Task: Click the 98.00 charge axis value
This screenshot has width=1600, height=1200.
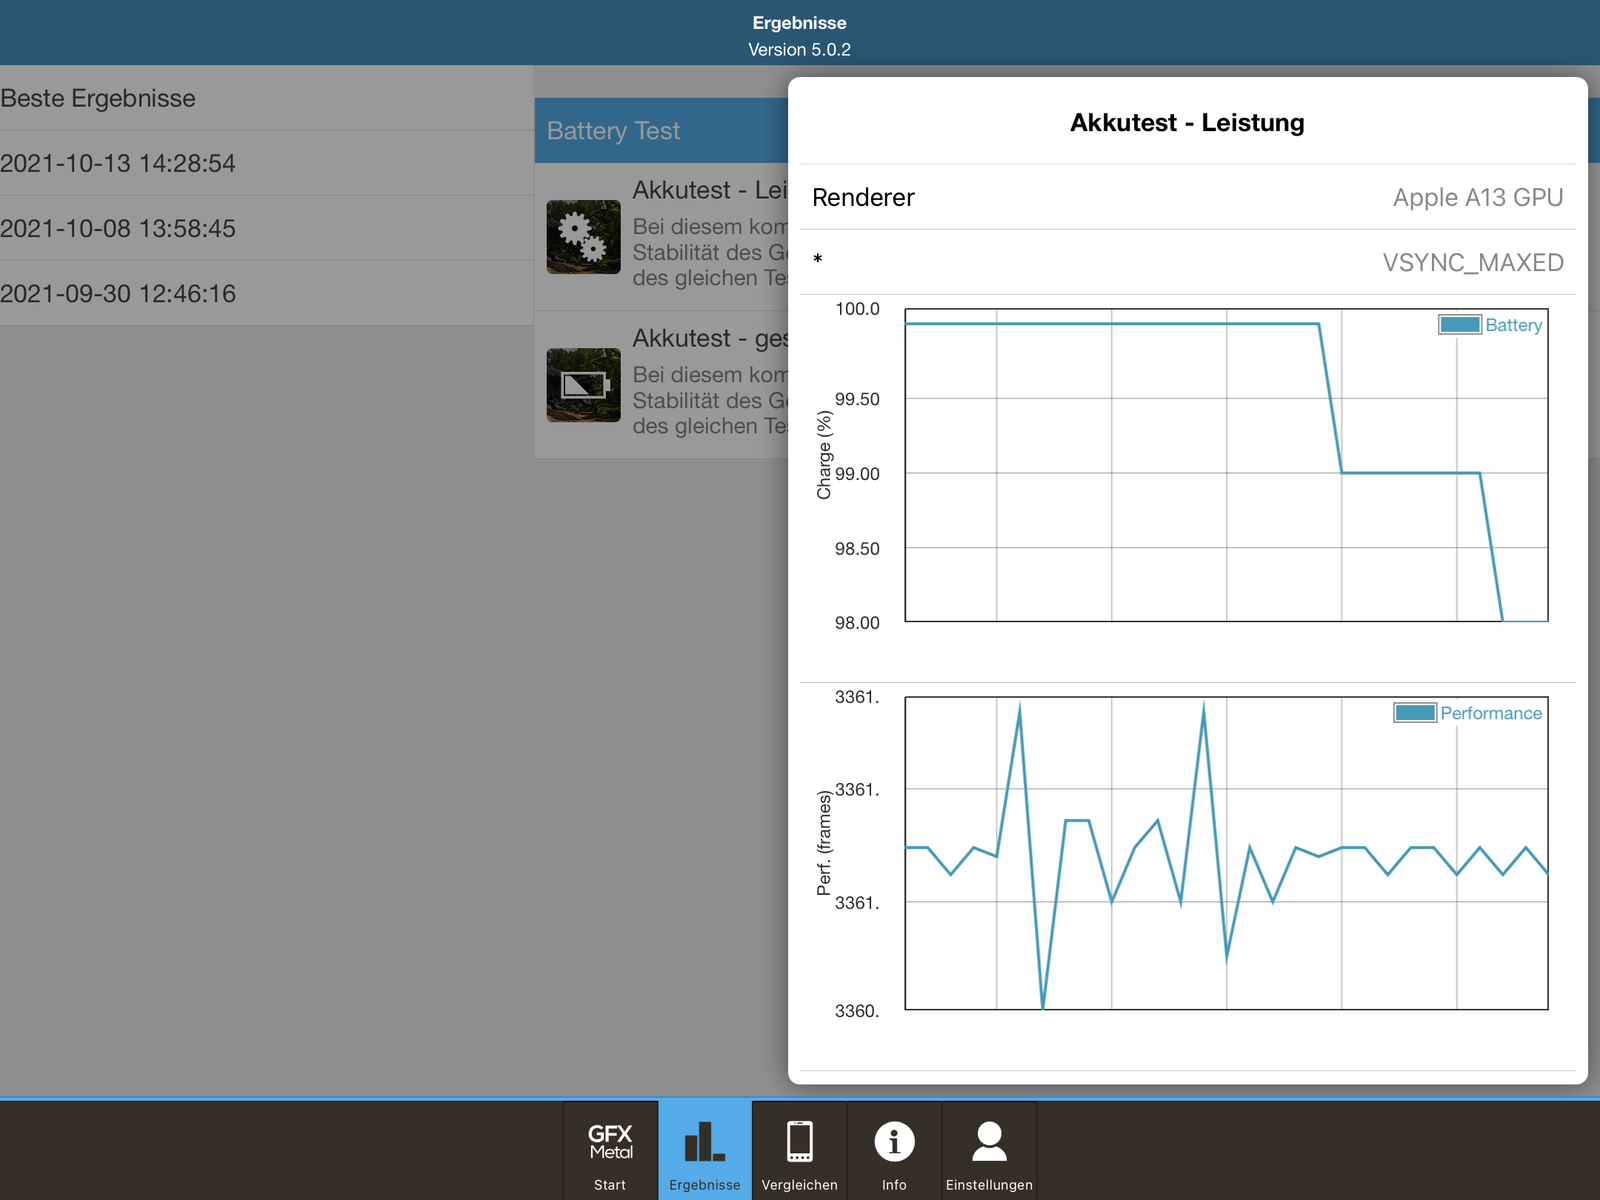Action: coord(857,623)
